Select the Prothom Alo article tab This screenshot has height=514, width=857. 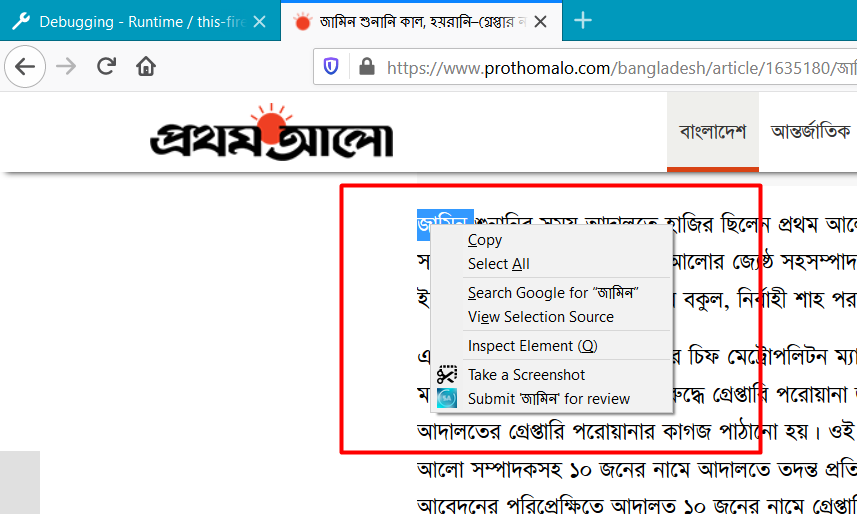[421, 21]
